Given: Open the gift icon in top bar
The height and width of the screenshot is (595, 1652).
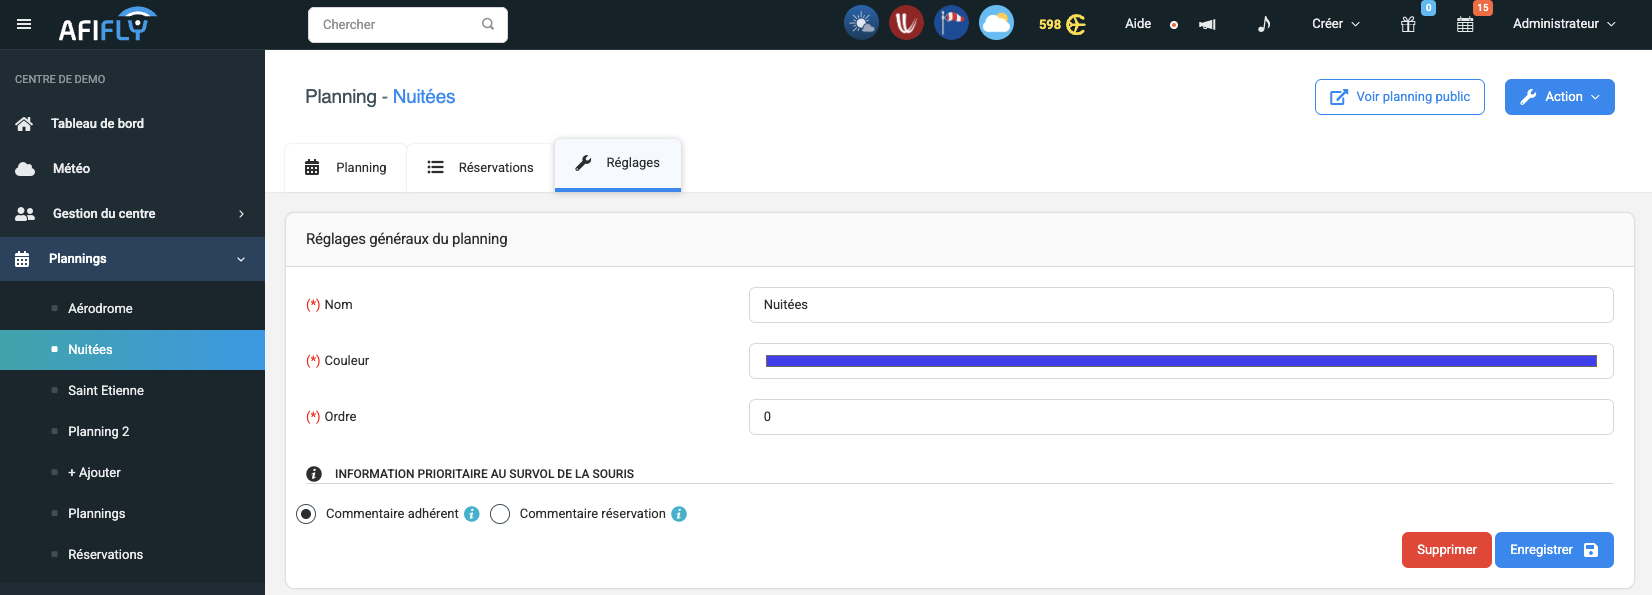Looking at the screenshot, I should point(1408,25).
